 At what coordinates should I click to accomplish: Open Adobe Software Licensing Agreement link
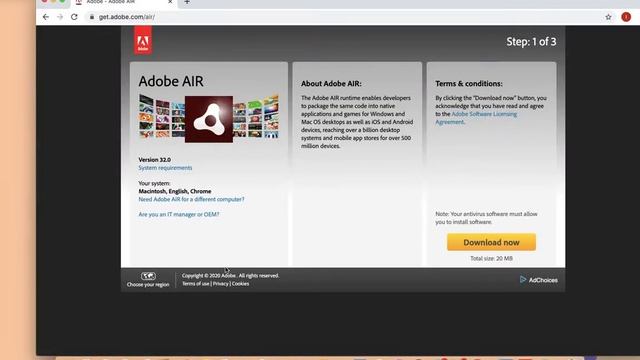pyautogui.click(x=476, y=118)
